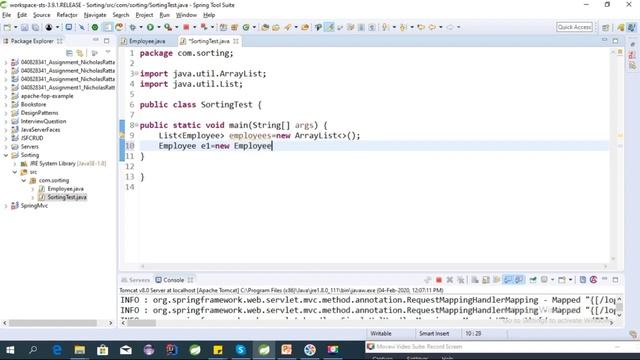Open Windows Start menu
The height and width of the screenshot is (360, 640).
pyautogui.click(x=10, y=350)
